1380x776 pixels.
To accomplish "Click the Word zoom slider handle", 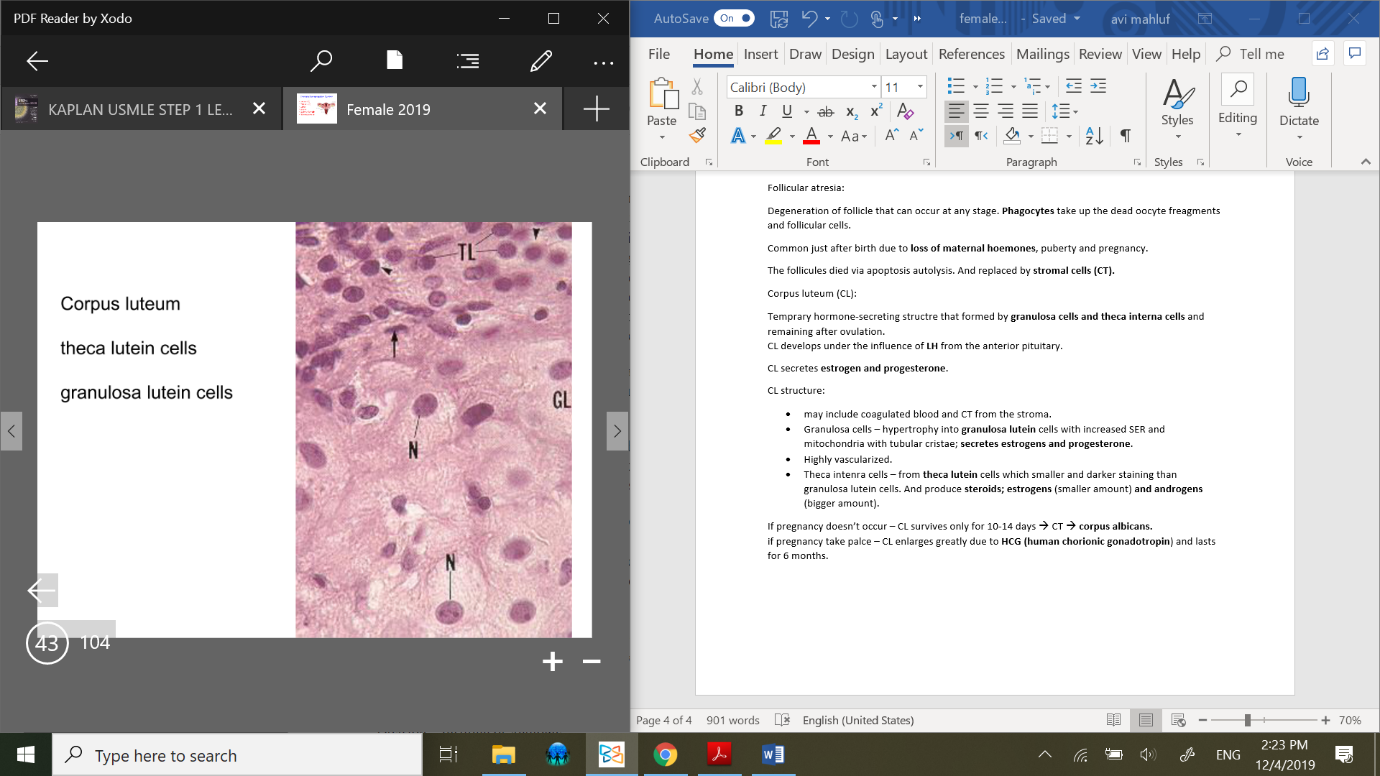I will pyautogui.click(x=1247, y=720).
